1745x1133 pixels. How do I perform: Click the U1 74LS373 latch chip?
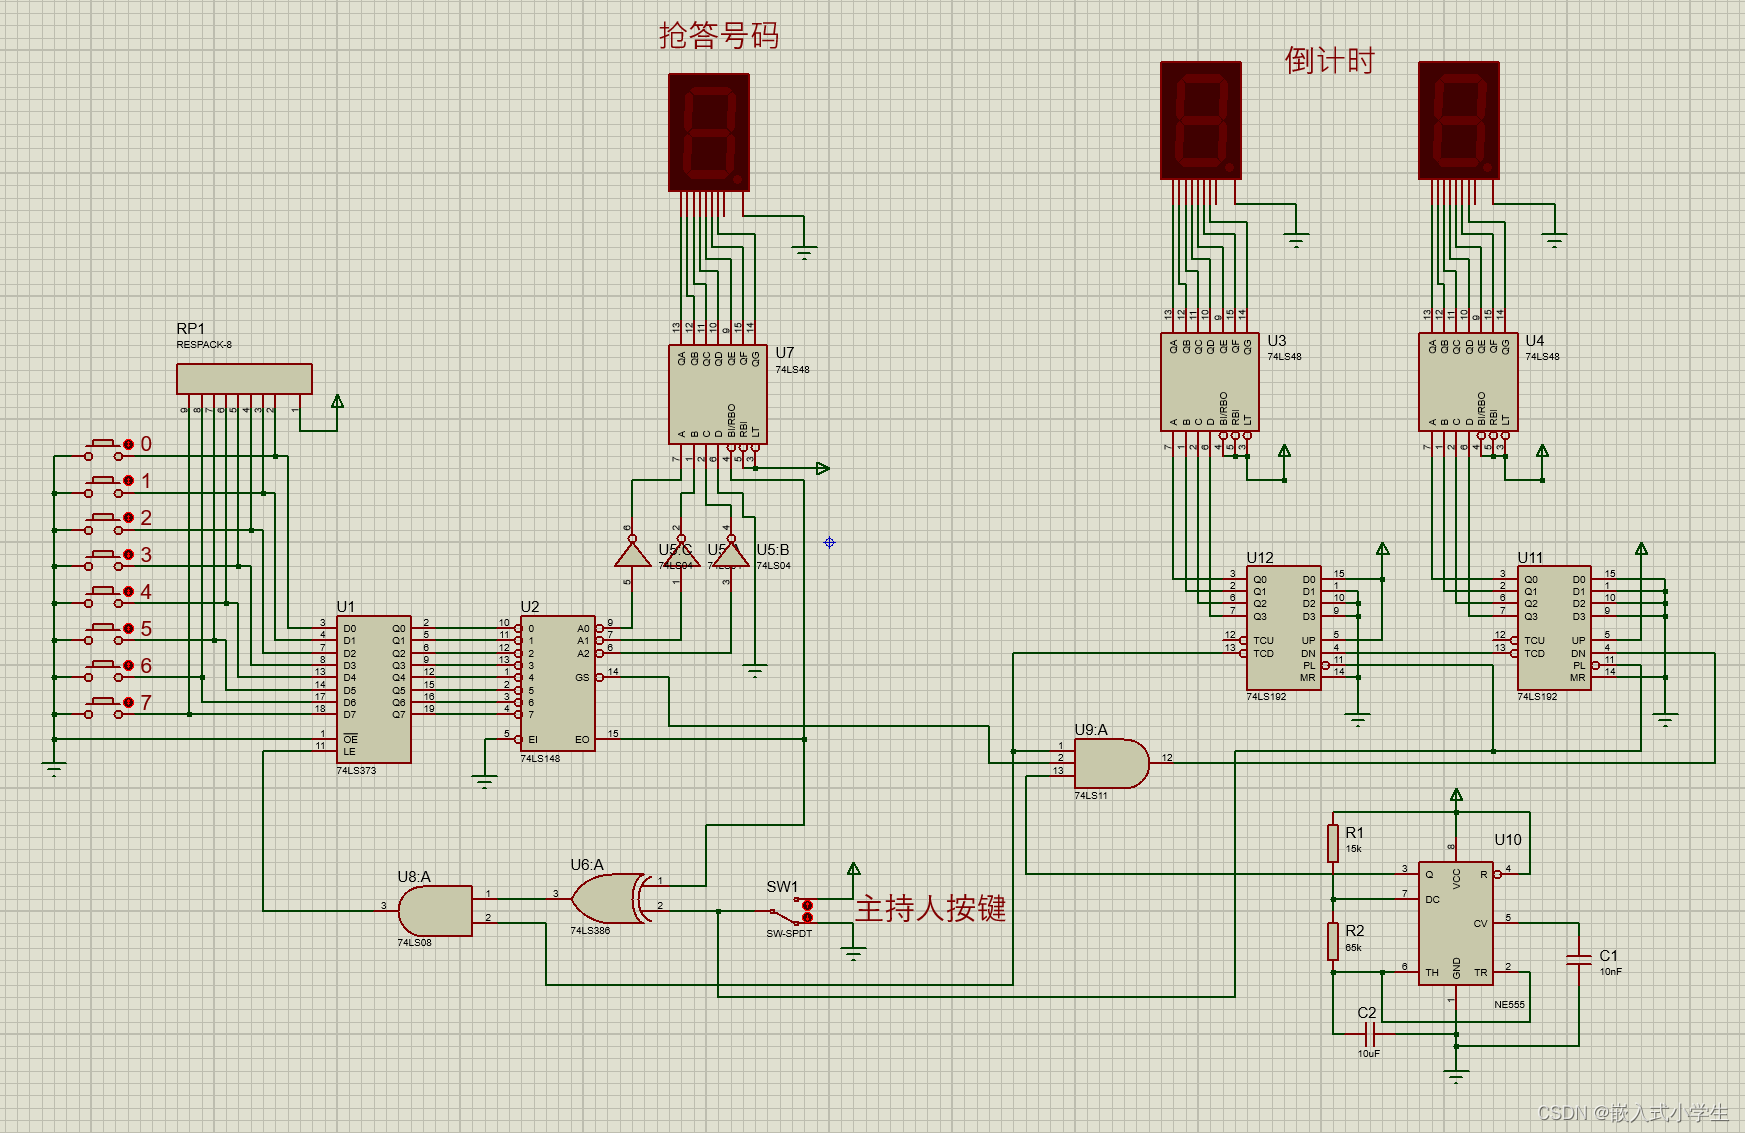pos(374,690)
